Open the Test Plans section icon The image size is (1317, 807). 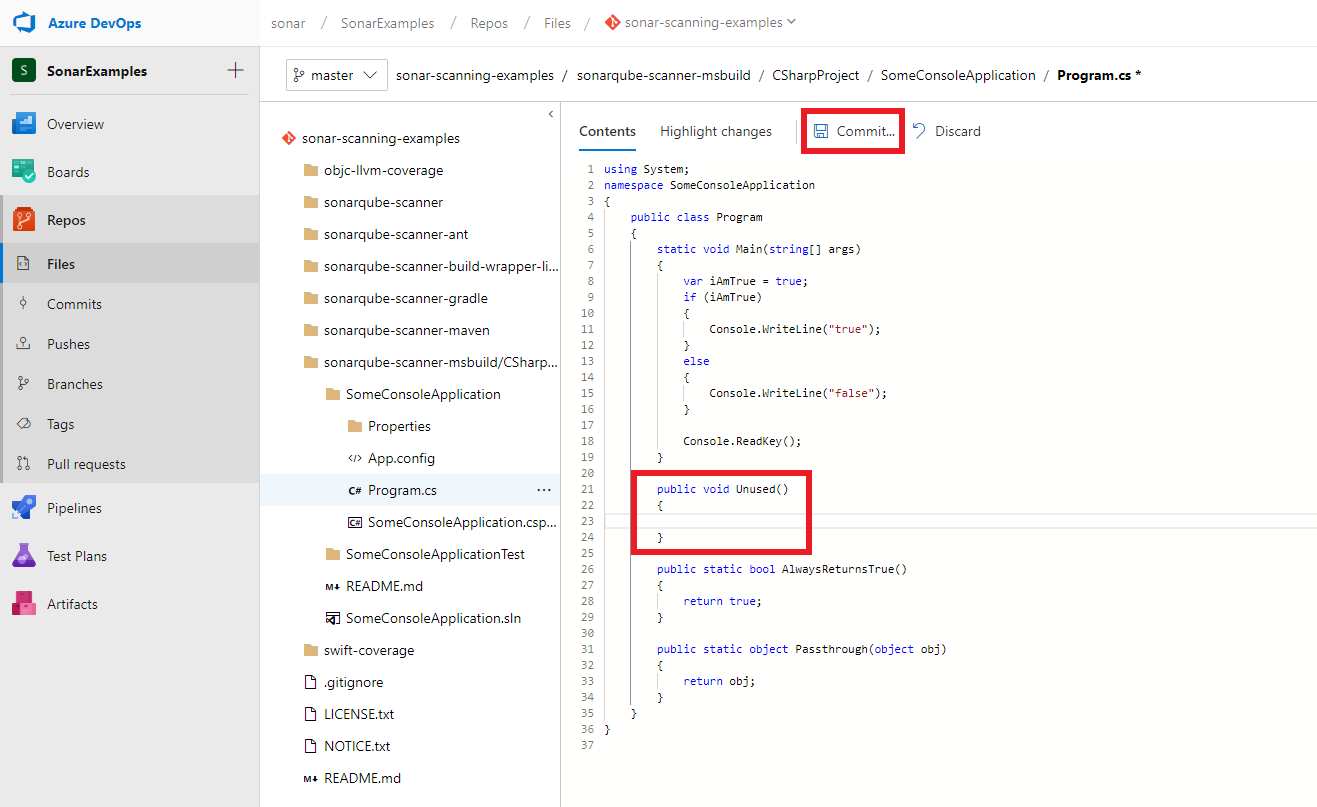coord(24,556)
